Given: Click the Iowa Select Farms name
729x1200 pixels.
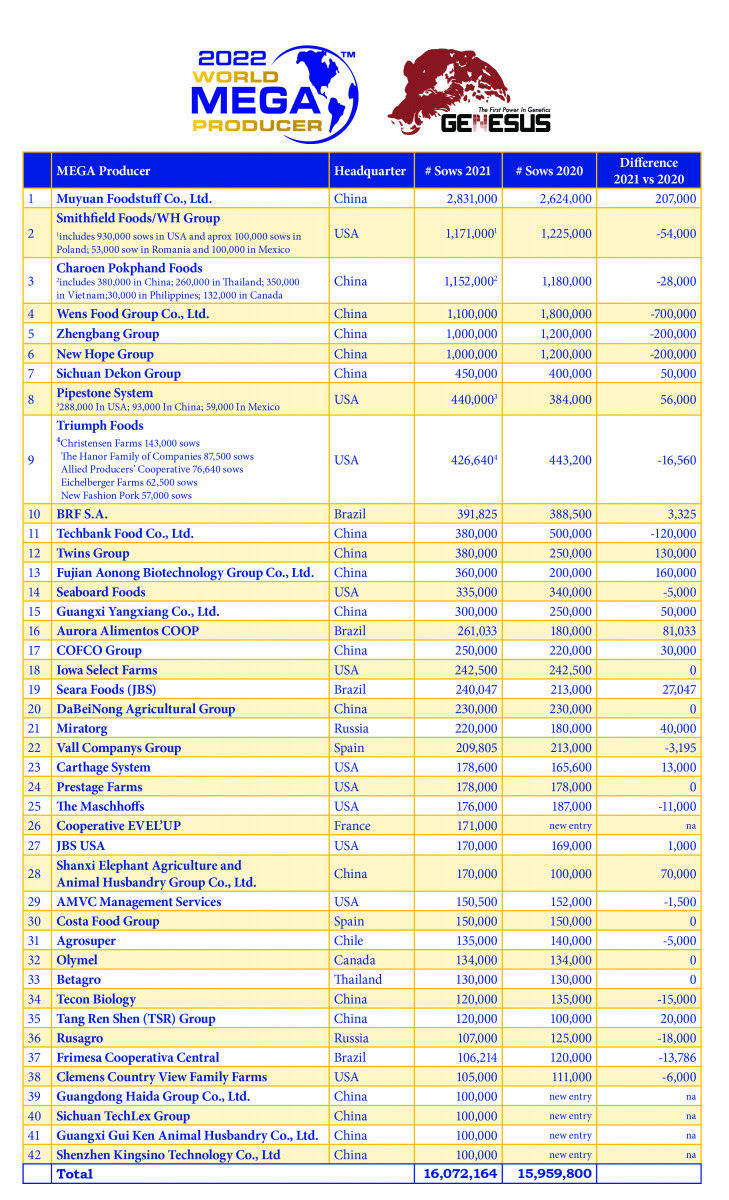Looking at the screenshot, I should (x=106, y=670).
